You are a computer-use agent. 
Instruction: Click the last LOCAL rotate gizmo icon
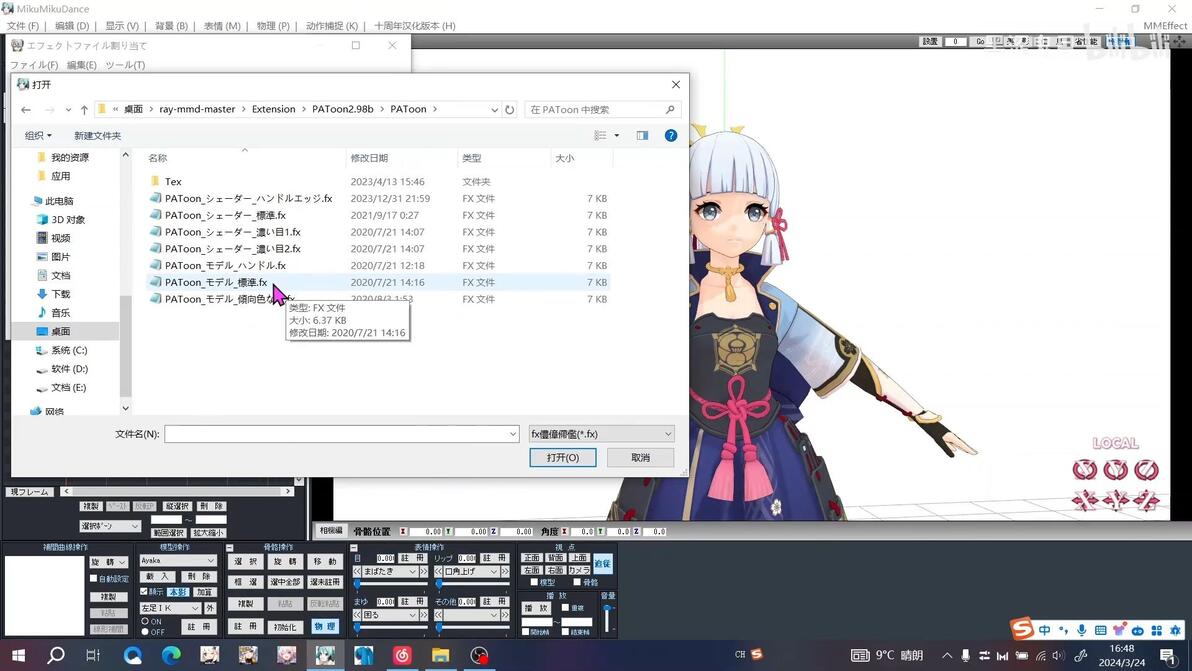pos(1146,470)
